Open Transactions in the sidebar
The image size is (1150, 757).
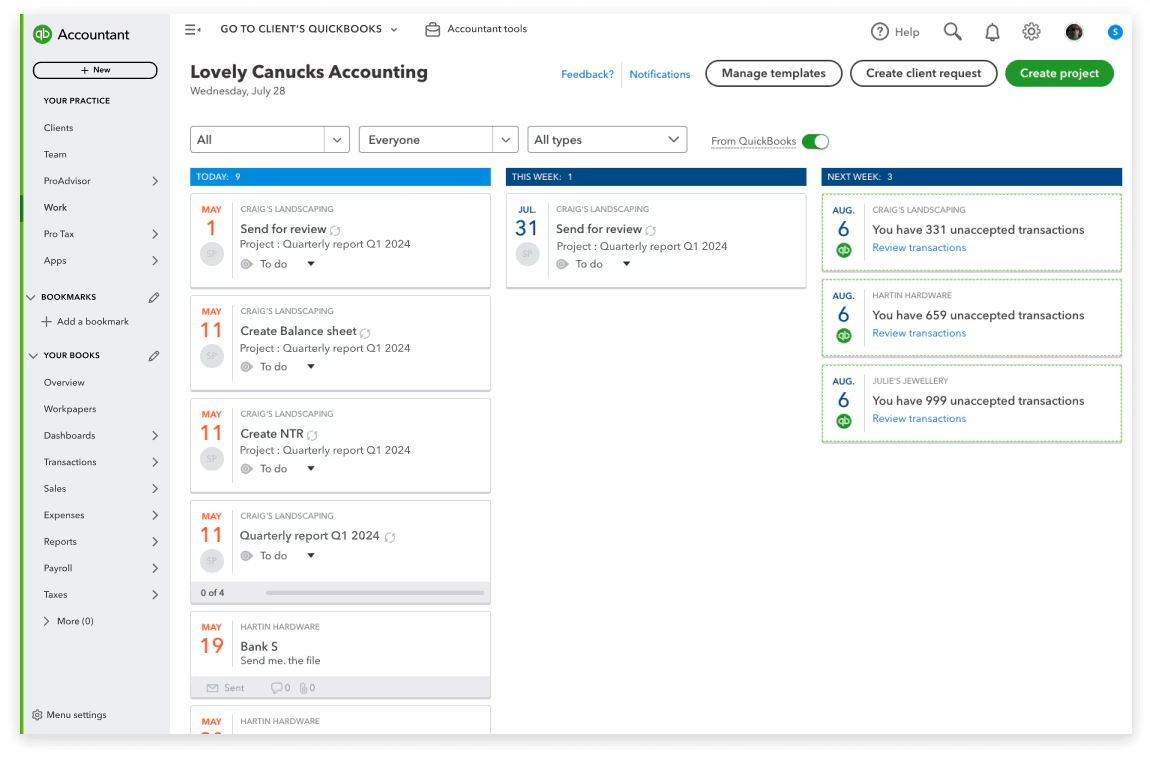coord(70,462)
